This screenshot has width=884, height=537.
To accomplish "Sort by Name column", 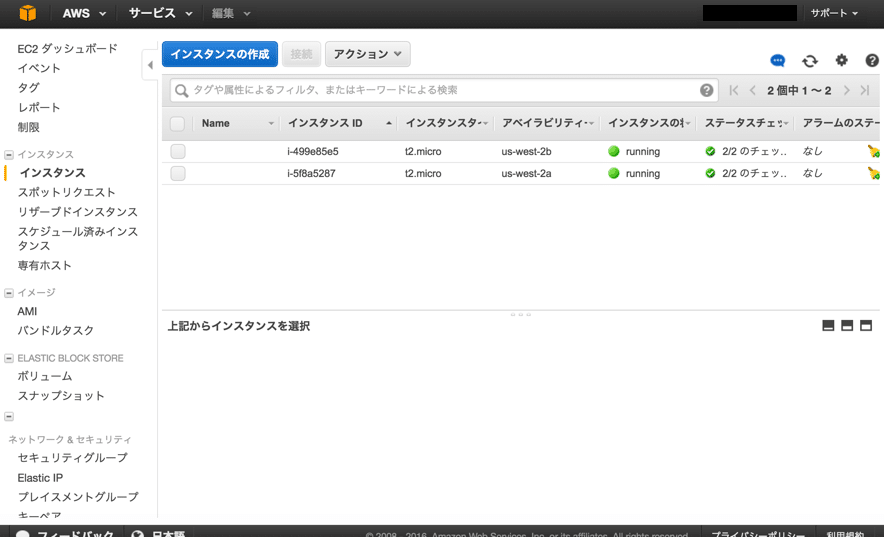I will coord(236,123).
